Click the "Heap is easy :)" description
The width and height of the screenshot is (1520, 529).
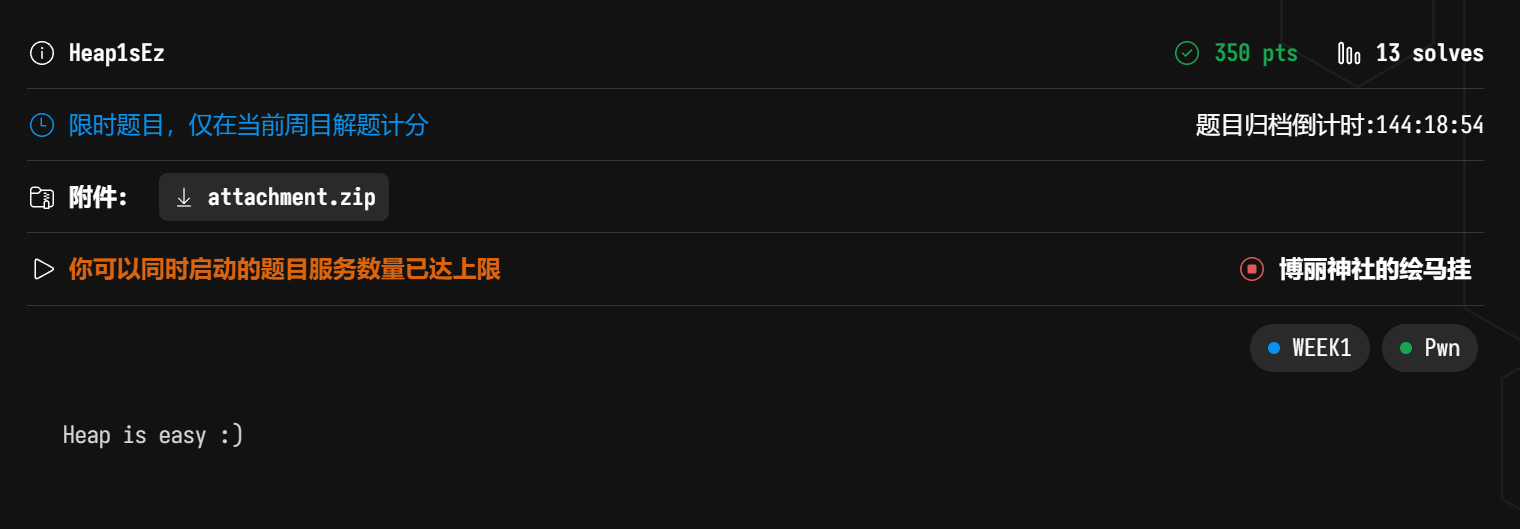click(x=153, y=435)
